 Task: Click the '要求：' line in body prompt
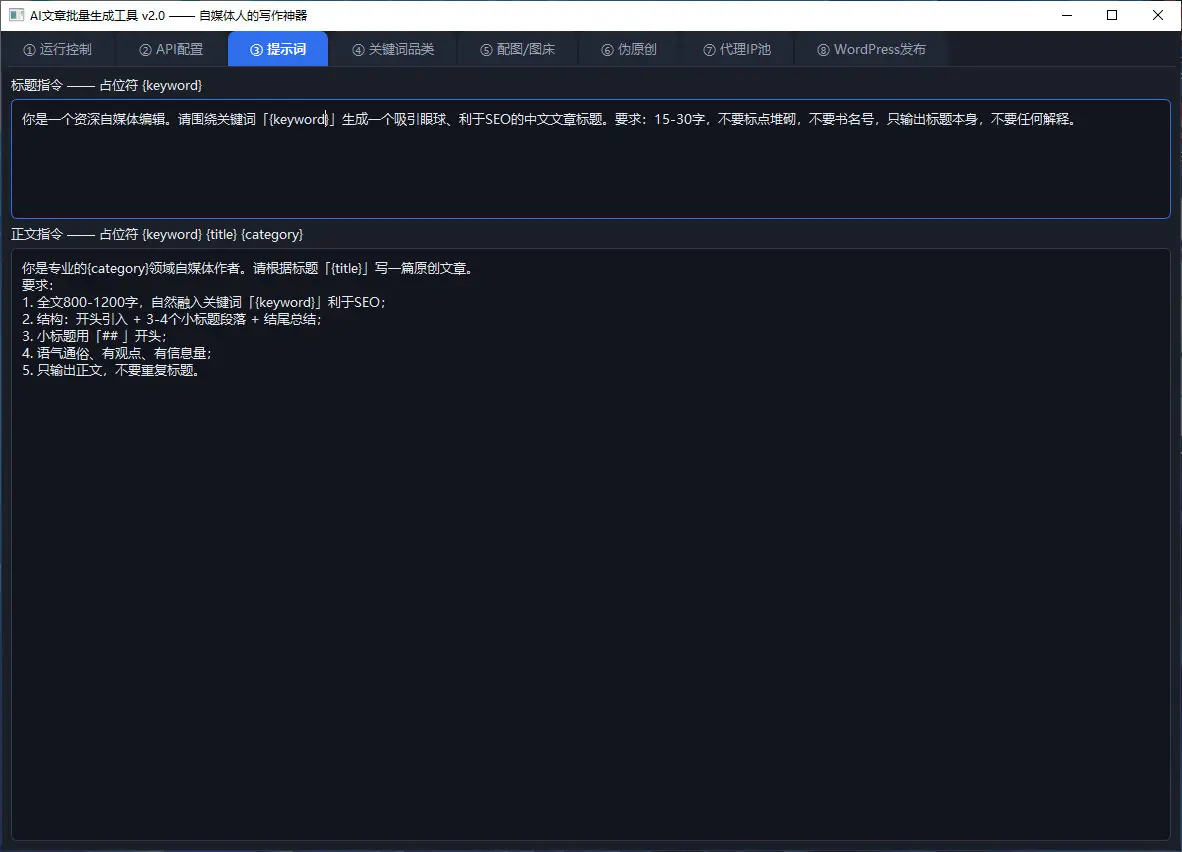click(x=38, y=285)
